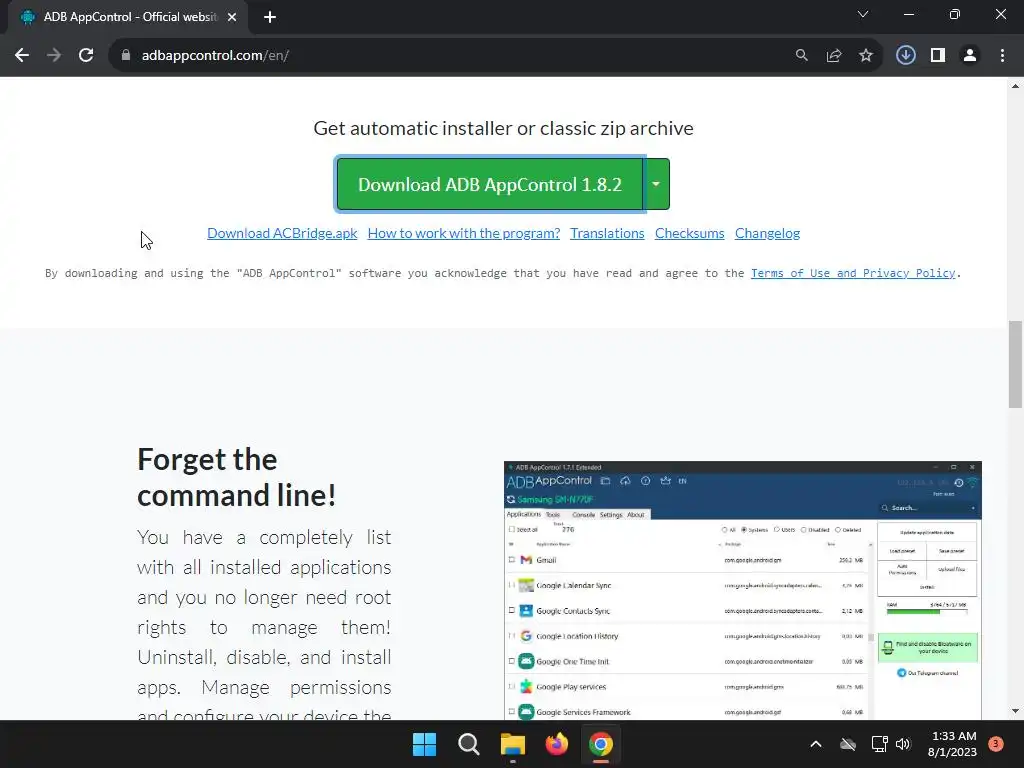Open the volume control tray icon
Viewport: 1024px width, 768px height.
tap(903, 744)
